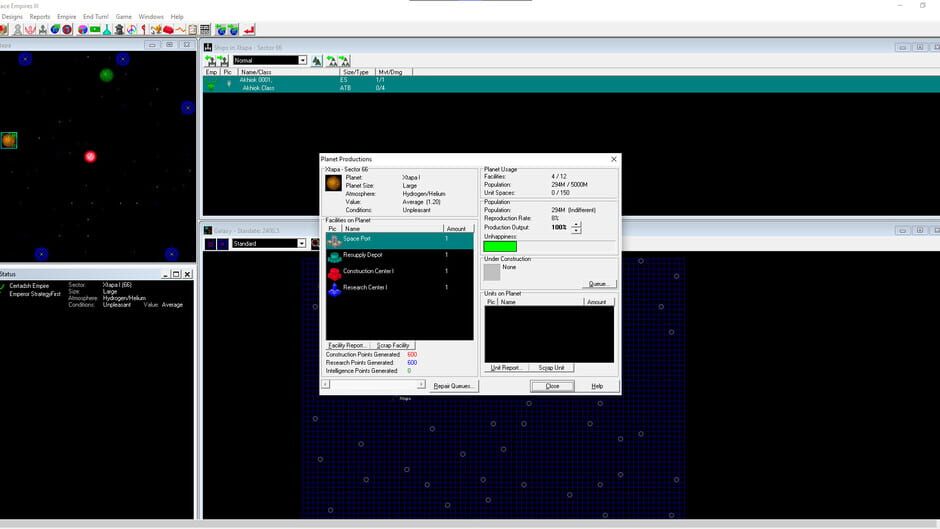Image resolution: width=940 pixels, height=529 pixels.
Task: Select the Research Center I facility
Action: pyautogui.click(x=365, y=288)
